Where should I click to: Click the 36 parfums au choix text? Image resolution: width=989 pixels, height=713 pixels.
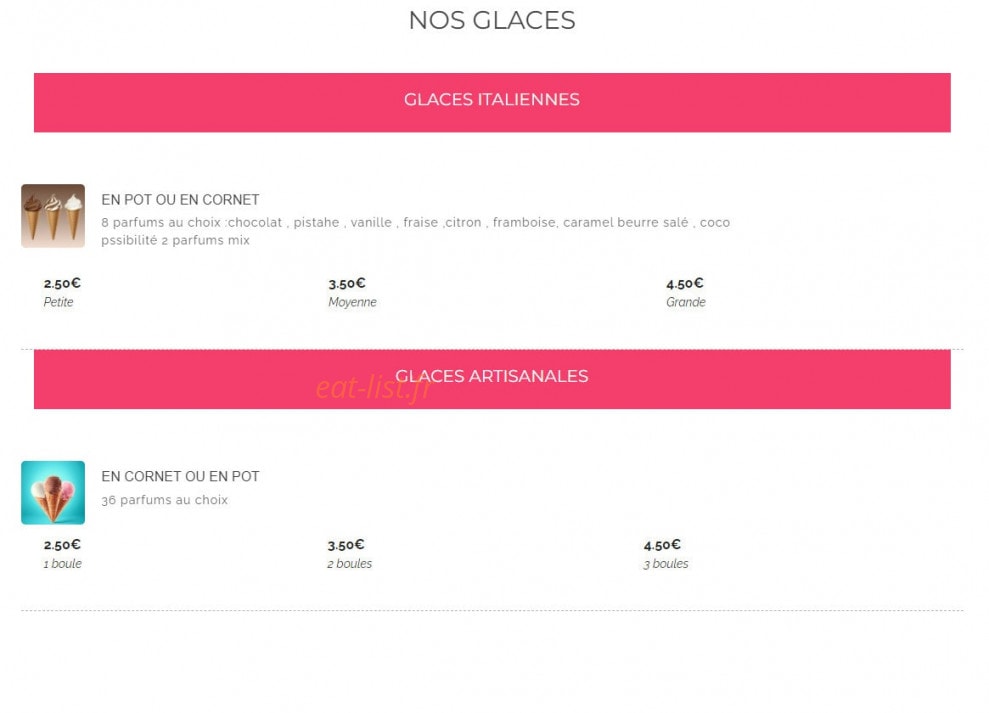click(x=165, y=500)
